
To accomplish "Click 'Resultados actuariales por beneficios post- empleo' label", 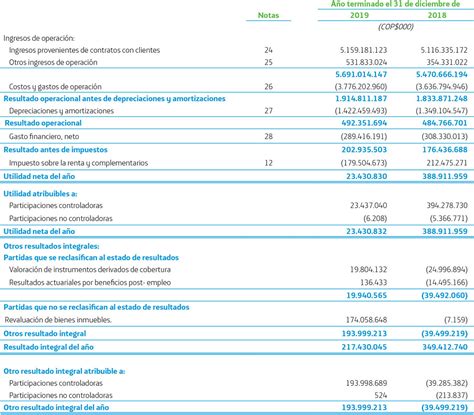I will coord(90,283).
